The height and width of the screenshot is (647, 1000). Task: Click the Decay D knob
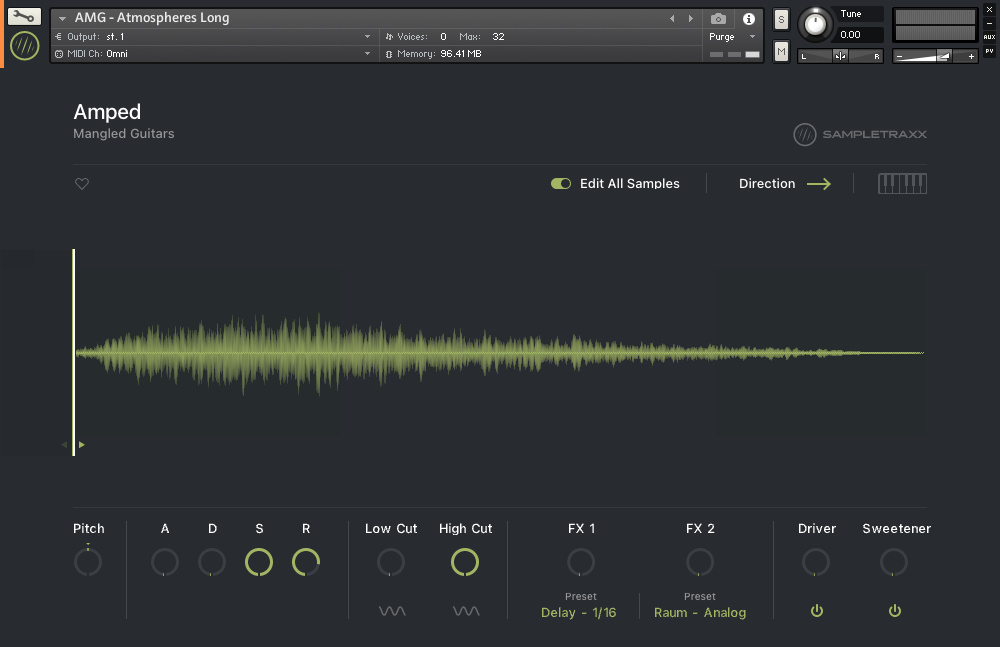pyautogui.click(x=212, y=562)
